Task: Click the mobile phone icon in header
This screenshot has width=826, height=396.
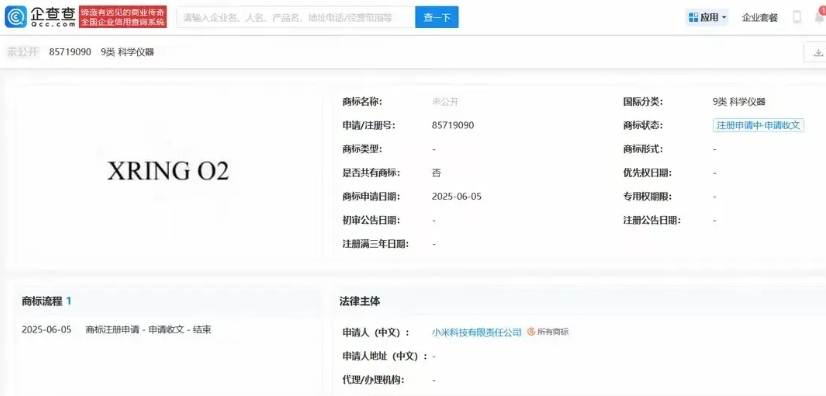Action: (x=797, y=17)
